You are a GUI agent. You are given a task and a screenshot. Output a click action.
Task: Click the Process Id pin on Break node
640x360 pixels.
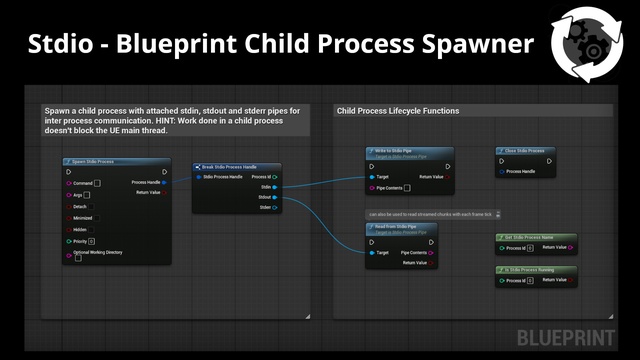tap(275, 177)
